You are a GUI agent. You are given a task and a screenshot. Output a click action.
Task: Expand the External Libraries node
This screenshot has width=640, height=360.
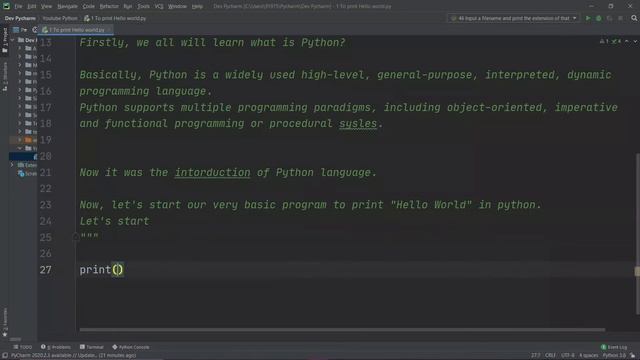pyautogui.click(x=13, y=165)
